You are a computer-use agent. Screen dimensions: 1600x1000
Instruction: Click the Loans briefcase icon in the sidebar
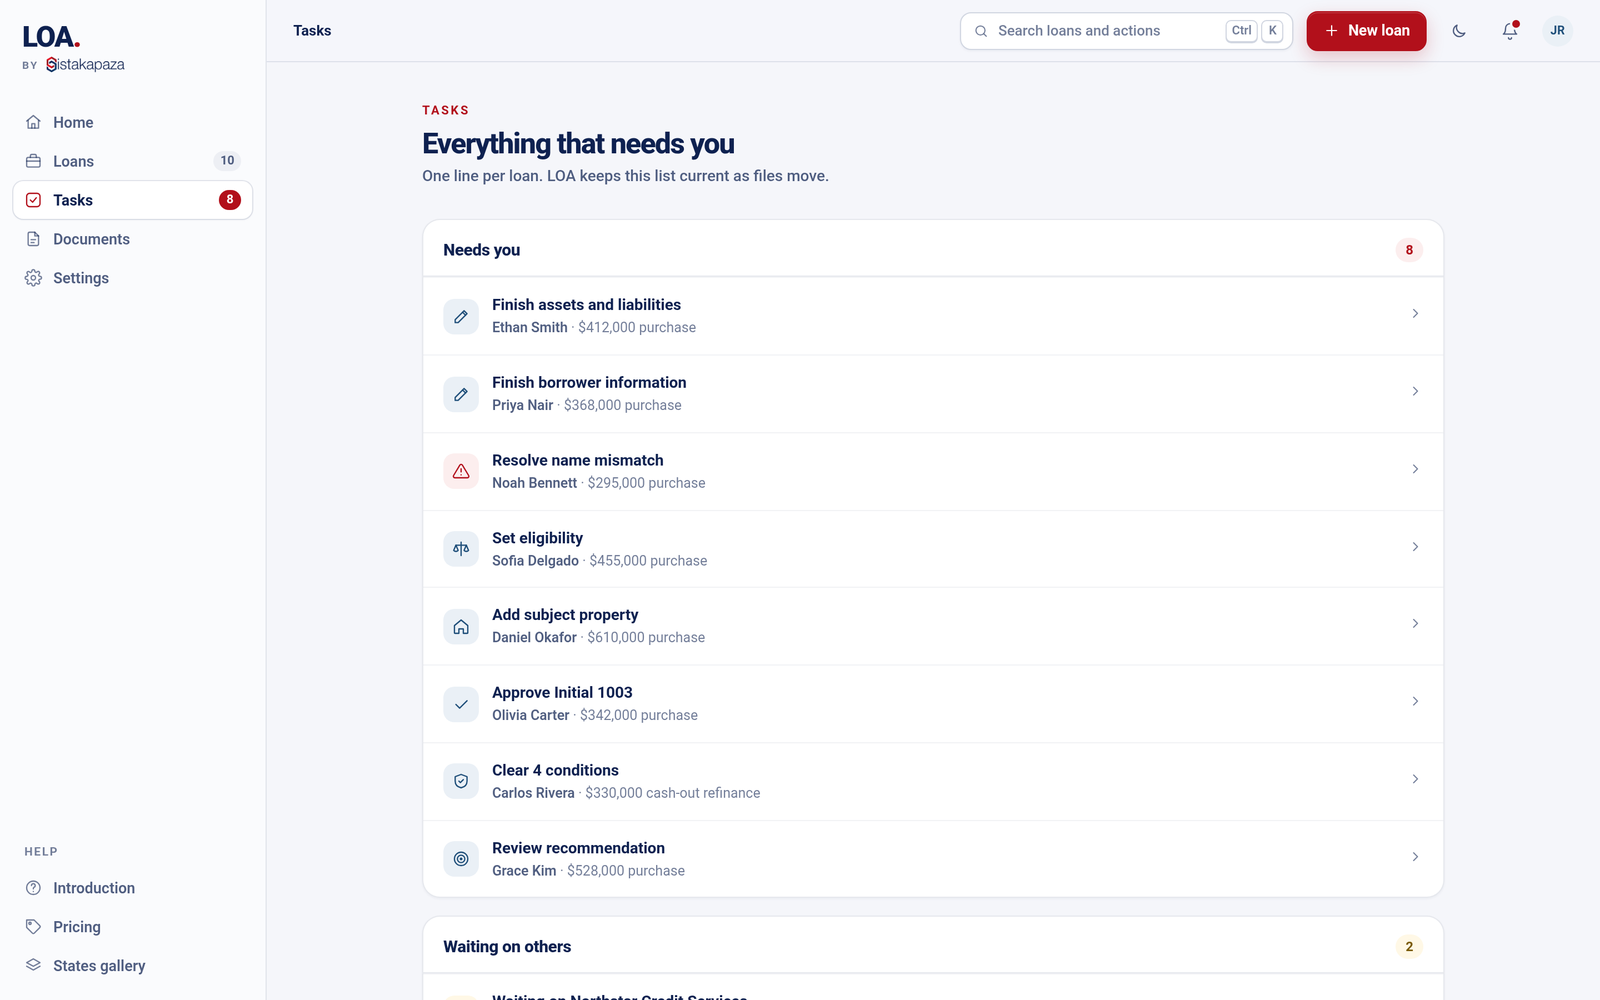(33, 161)
